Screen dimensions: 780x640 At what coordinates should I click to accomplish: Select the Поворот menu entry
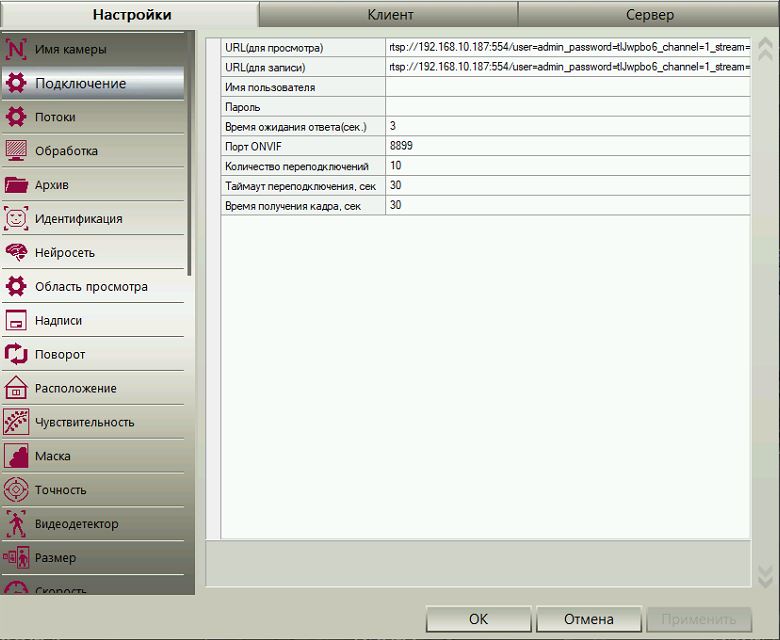point(93,354)
